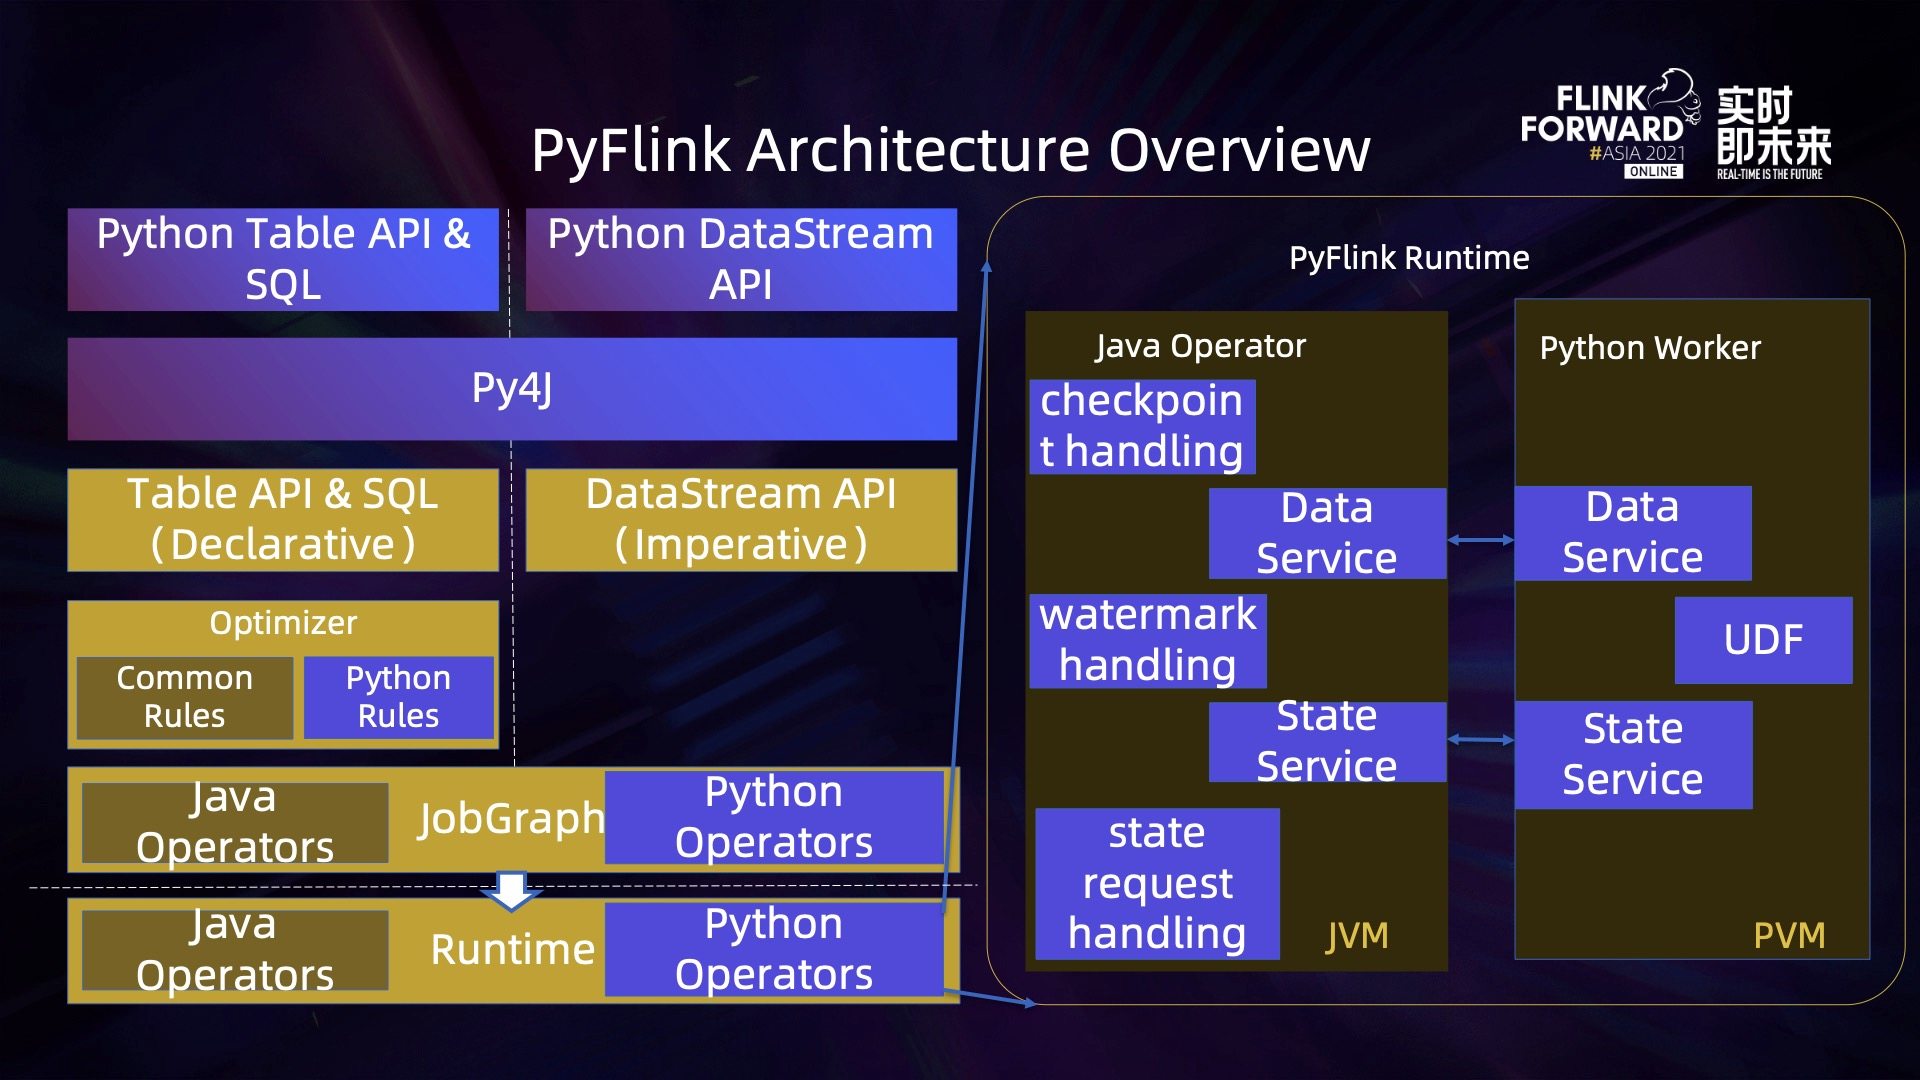Click the Python DataStream API block

[741, 259]
